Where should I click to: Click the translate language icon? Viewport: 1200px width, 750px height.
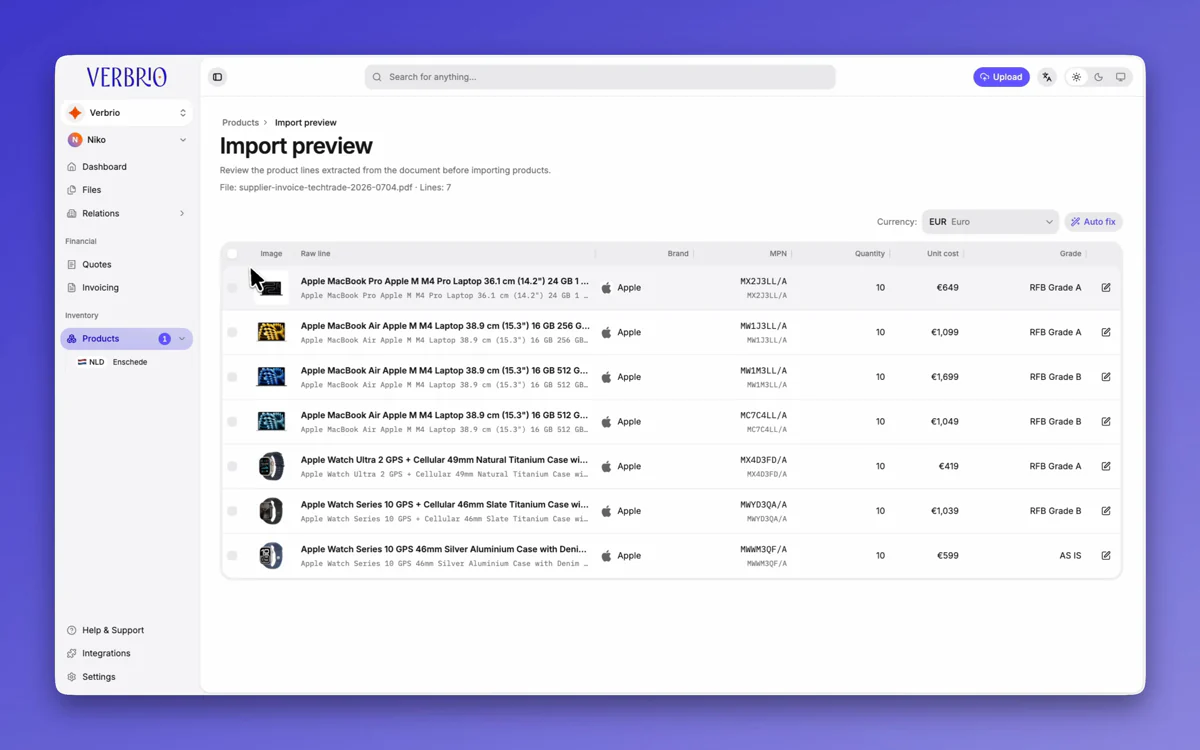pyautogui.click(x=1047, y=77)
